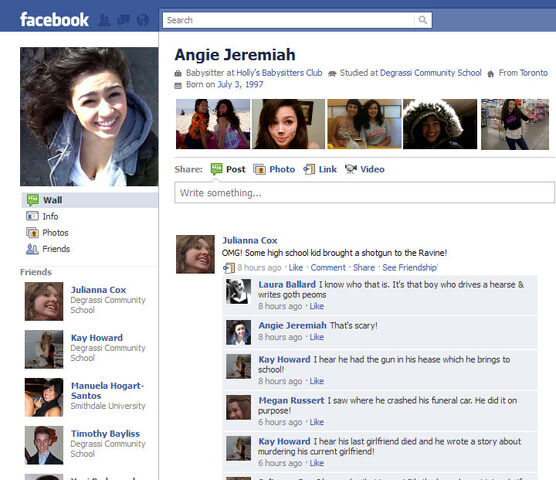The image size is (556, 480).
Task: Click the briefcase work icon
Action: coord(178,73)
